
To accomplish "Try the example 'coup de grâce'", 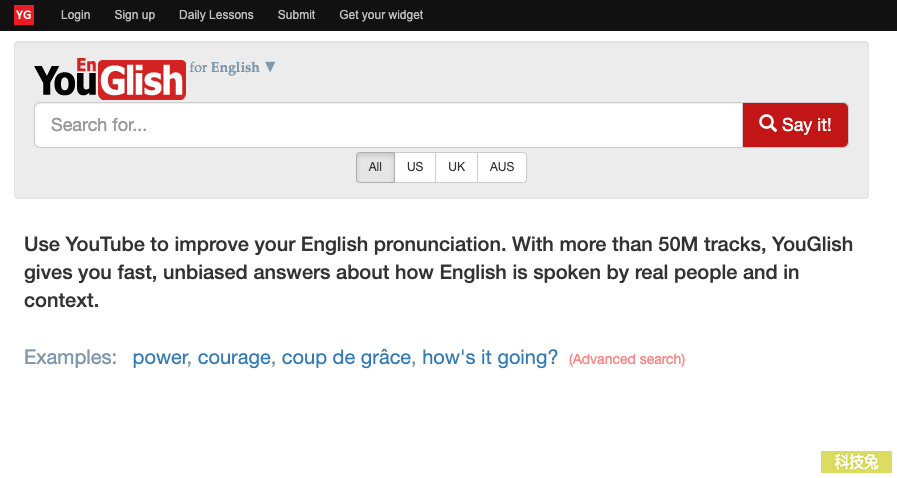I will click(x=346, y=358).
